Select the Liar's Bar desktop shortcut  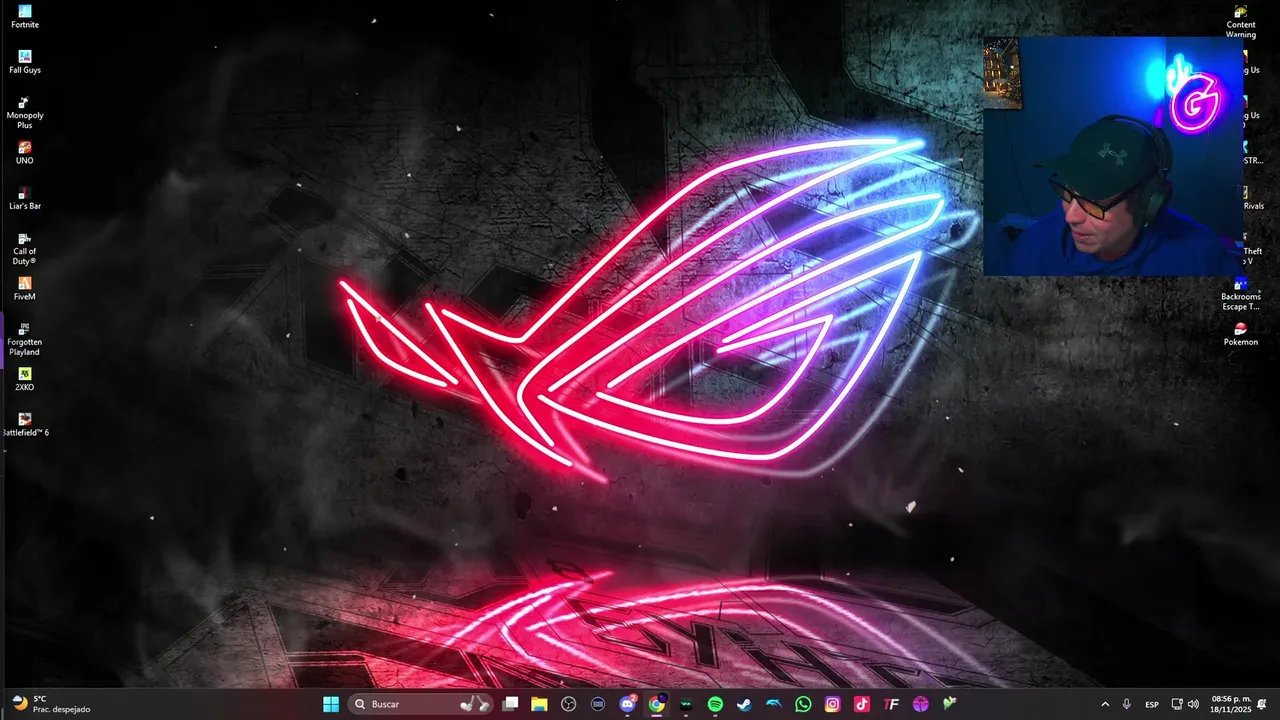pos(25,198)
